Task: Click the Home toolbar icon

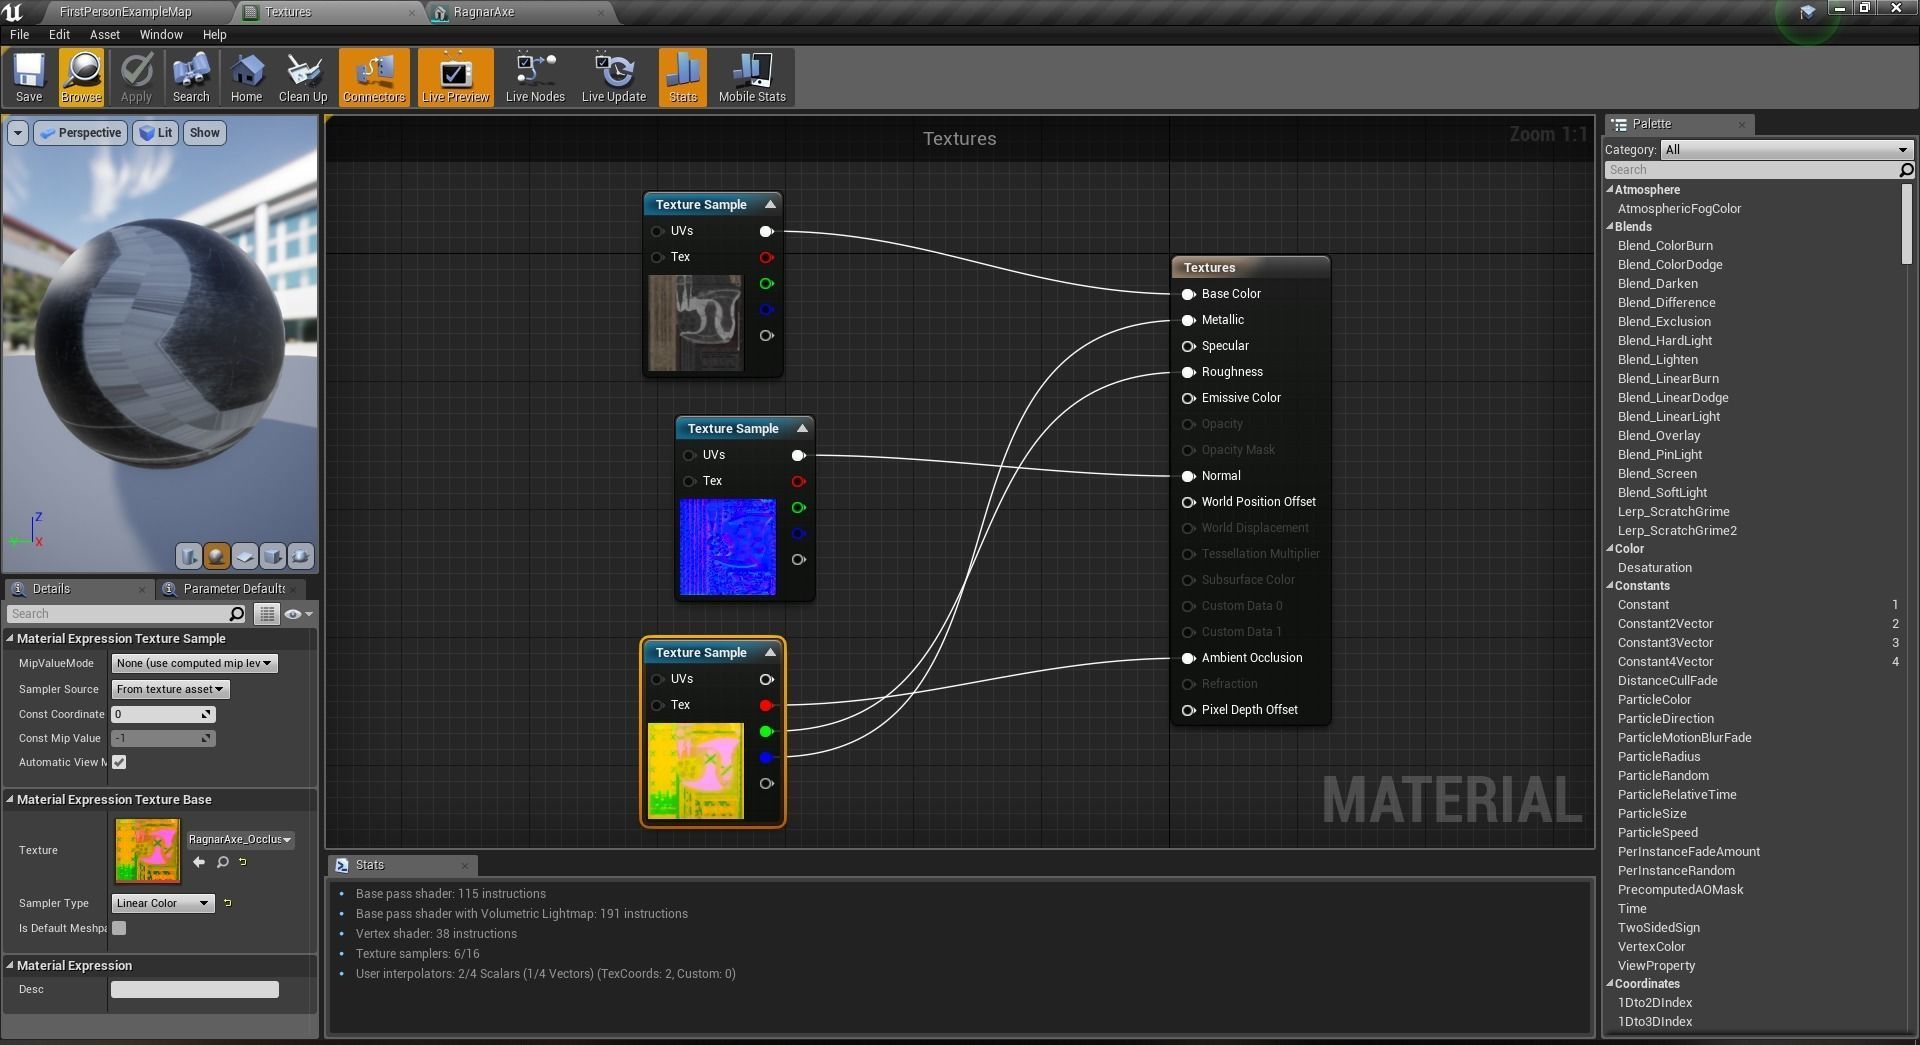Action: [246, 77]
